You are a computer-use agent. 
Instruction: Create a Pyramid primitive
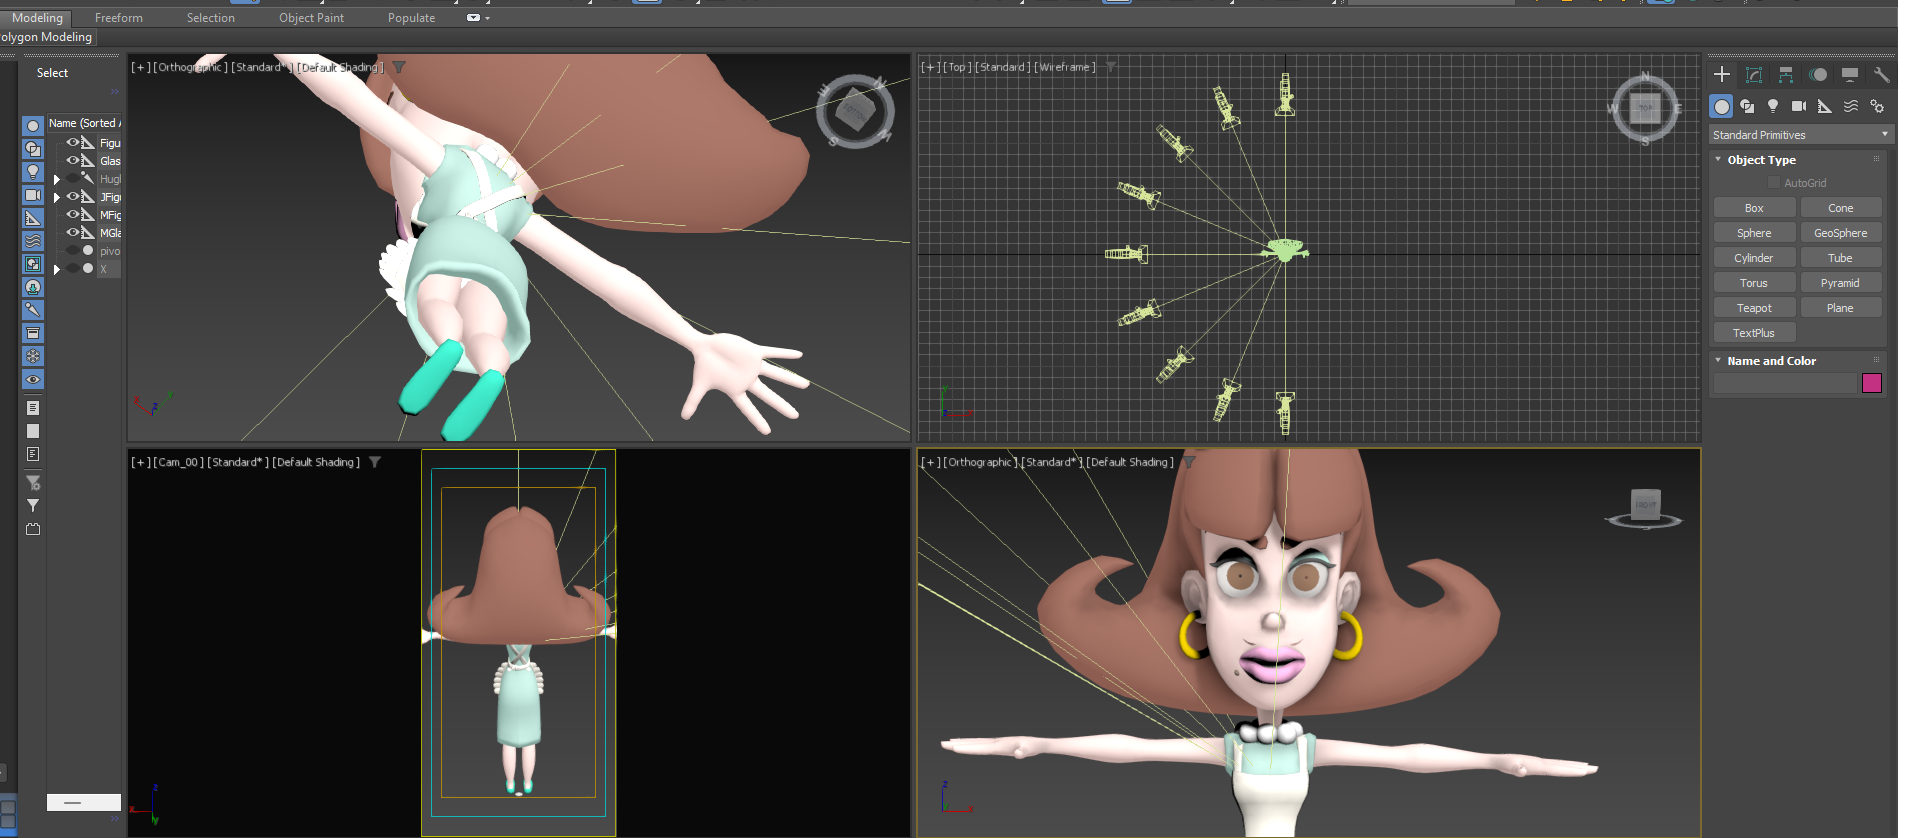[x=1840, y=283]
